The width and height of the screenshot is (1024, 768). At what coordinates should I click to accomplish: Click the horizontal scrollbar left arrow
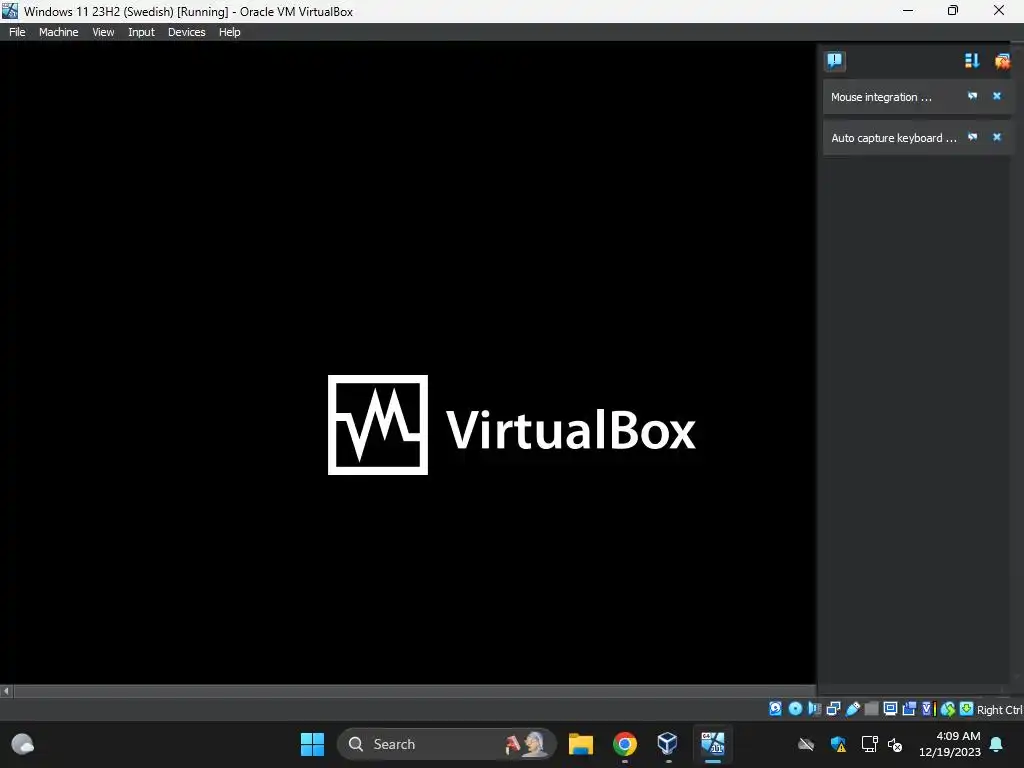click(6, 690)
